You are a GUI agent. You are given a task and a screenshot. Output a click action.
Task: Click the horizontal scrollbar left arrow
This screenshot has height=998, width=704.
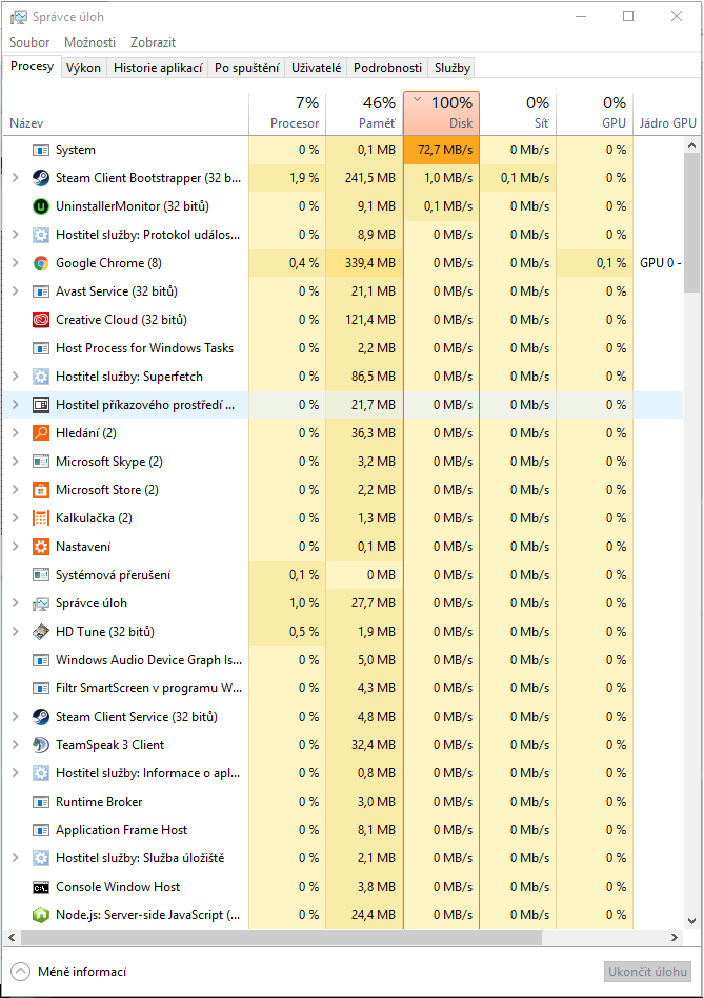tap(11, 938)
